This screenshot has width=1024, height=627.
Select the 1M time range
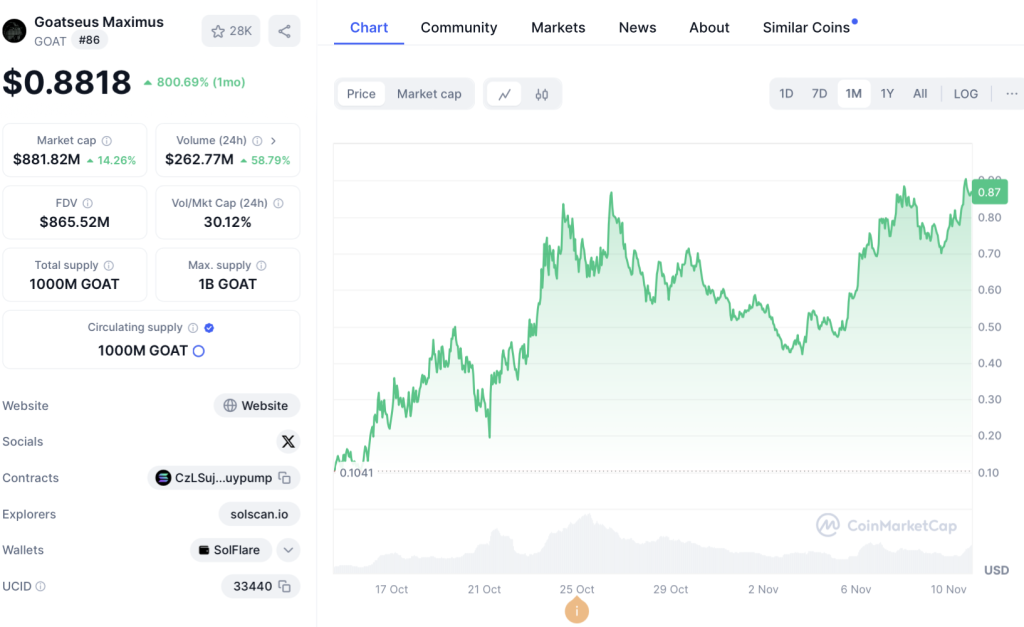(x=854, y=93)
